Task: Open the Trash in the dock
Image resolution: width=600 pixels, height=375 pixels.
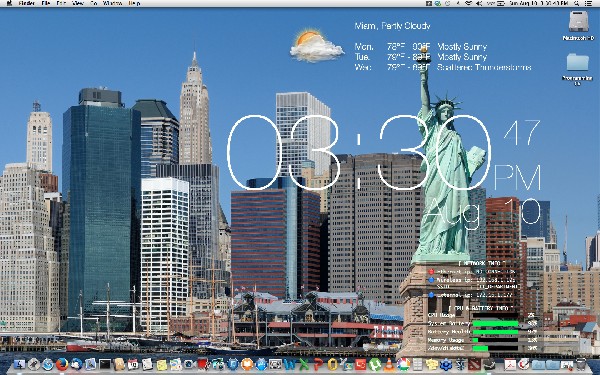Action: point(581,364)
